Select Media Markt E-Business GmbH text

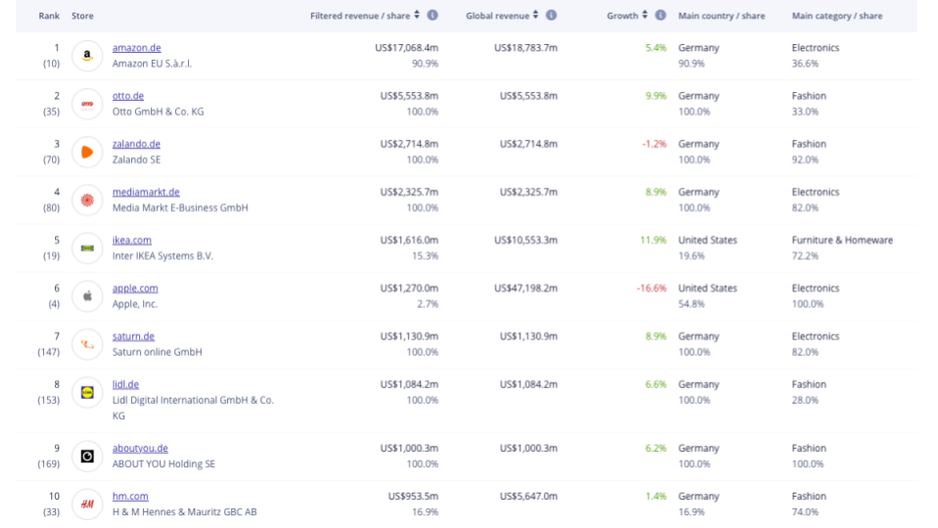[x=180, y=208]
